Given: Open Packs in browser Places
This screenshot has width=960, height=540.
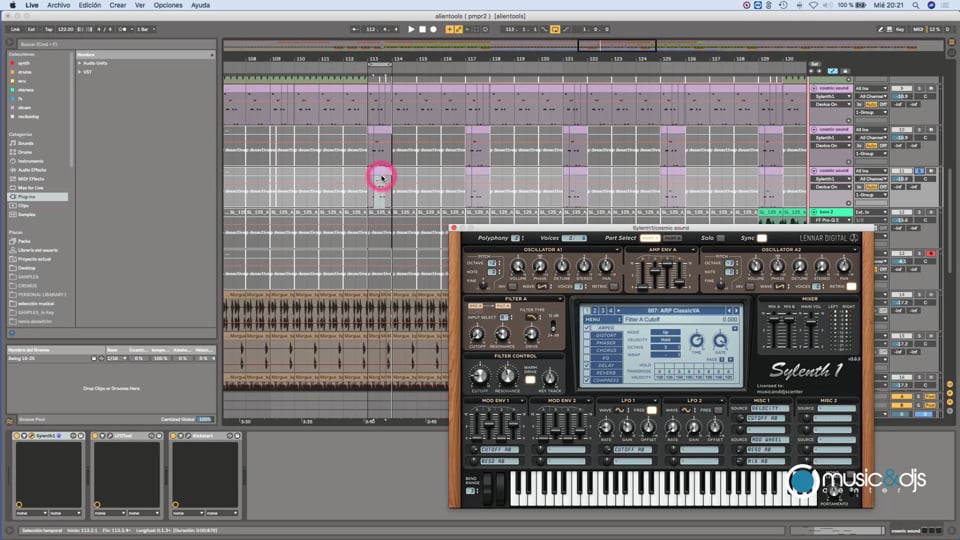Looking at the screenshot, I should (x=24, y=241).
